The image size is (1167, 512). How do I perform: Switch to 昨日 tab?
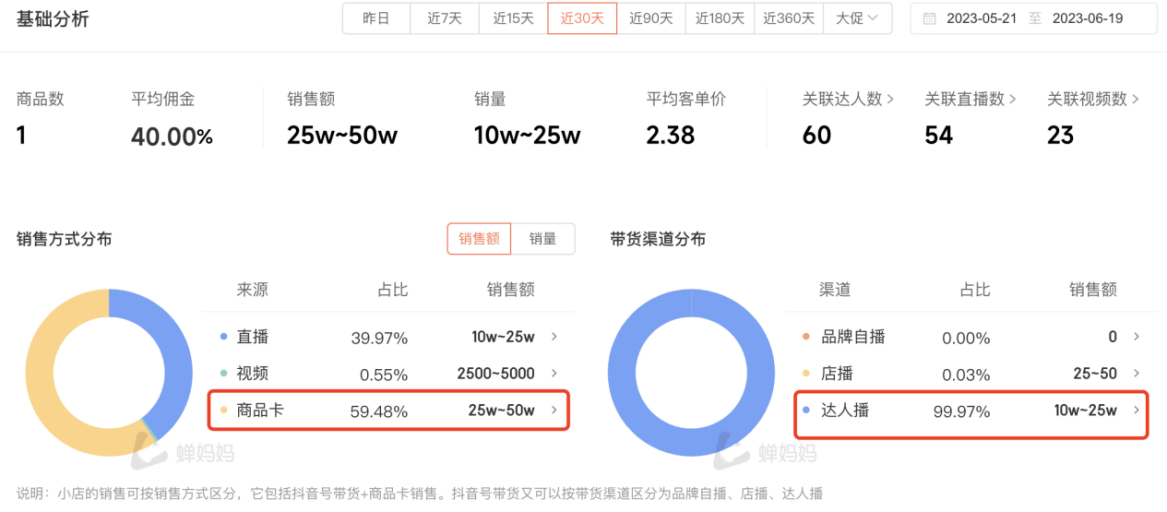coord(376,18)
